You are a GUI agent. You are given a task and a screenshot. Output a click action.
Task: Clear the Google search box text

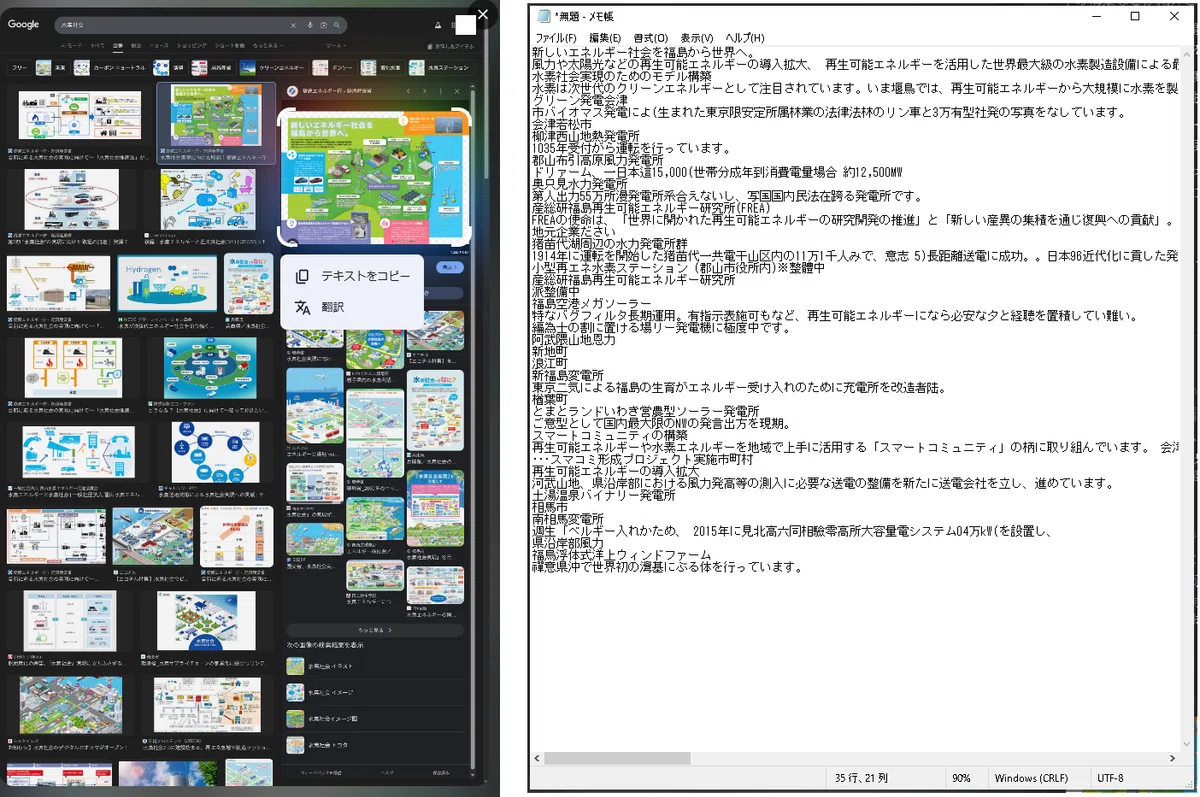(293, 25)
